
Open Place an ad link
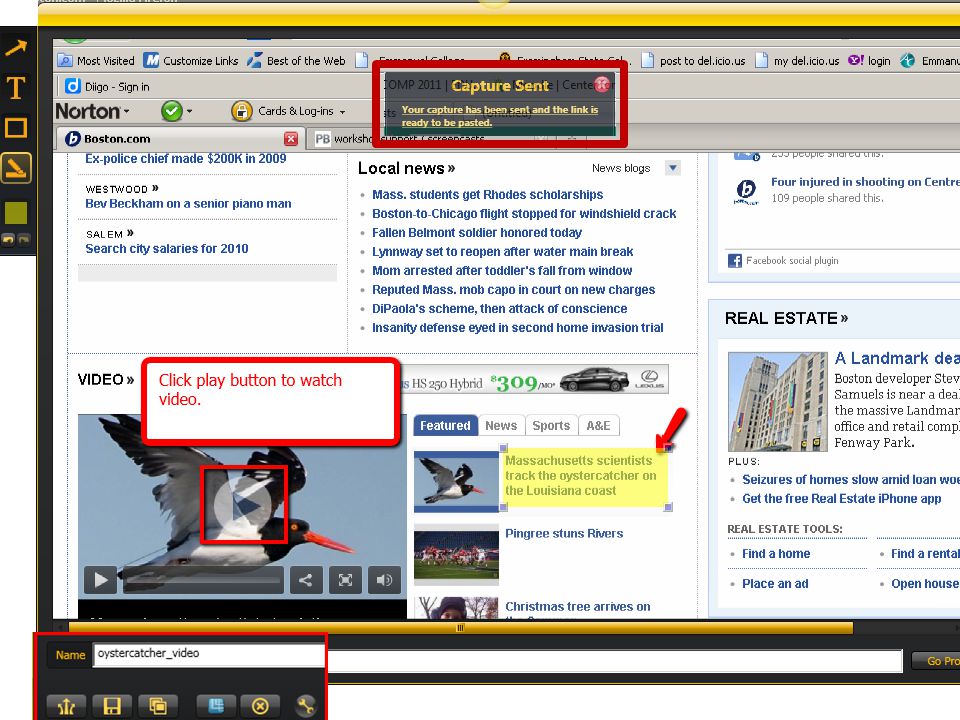(x=775, y=583)
